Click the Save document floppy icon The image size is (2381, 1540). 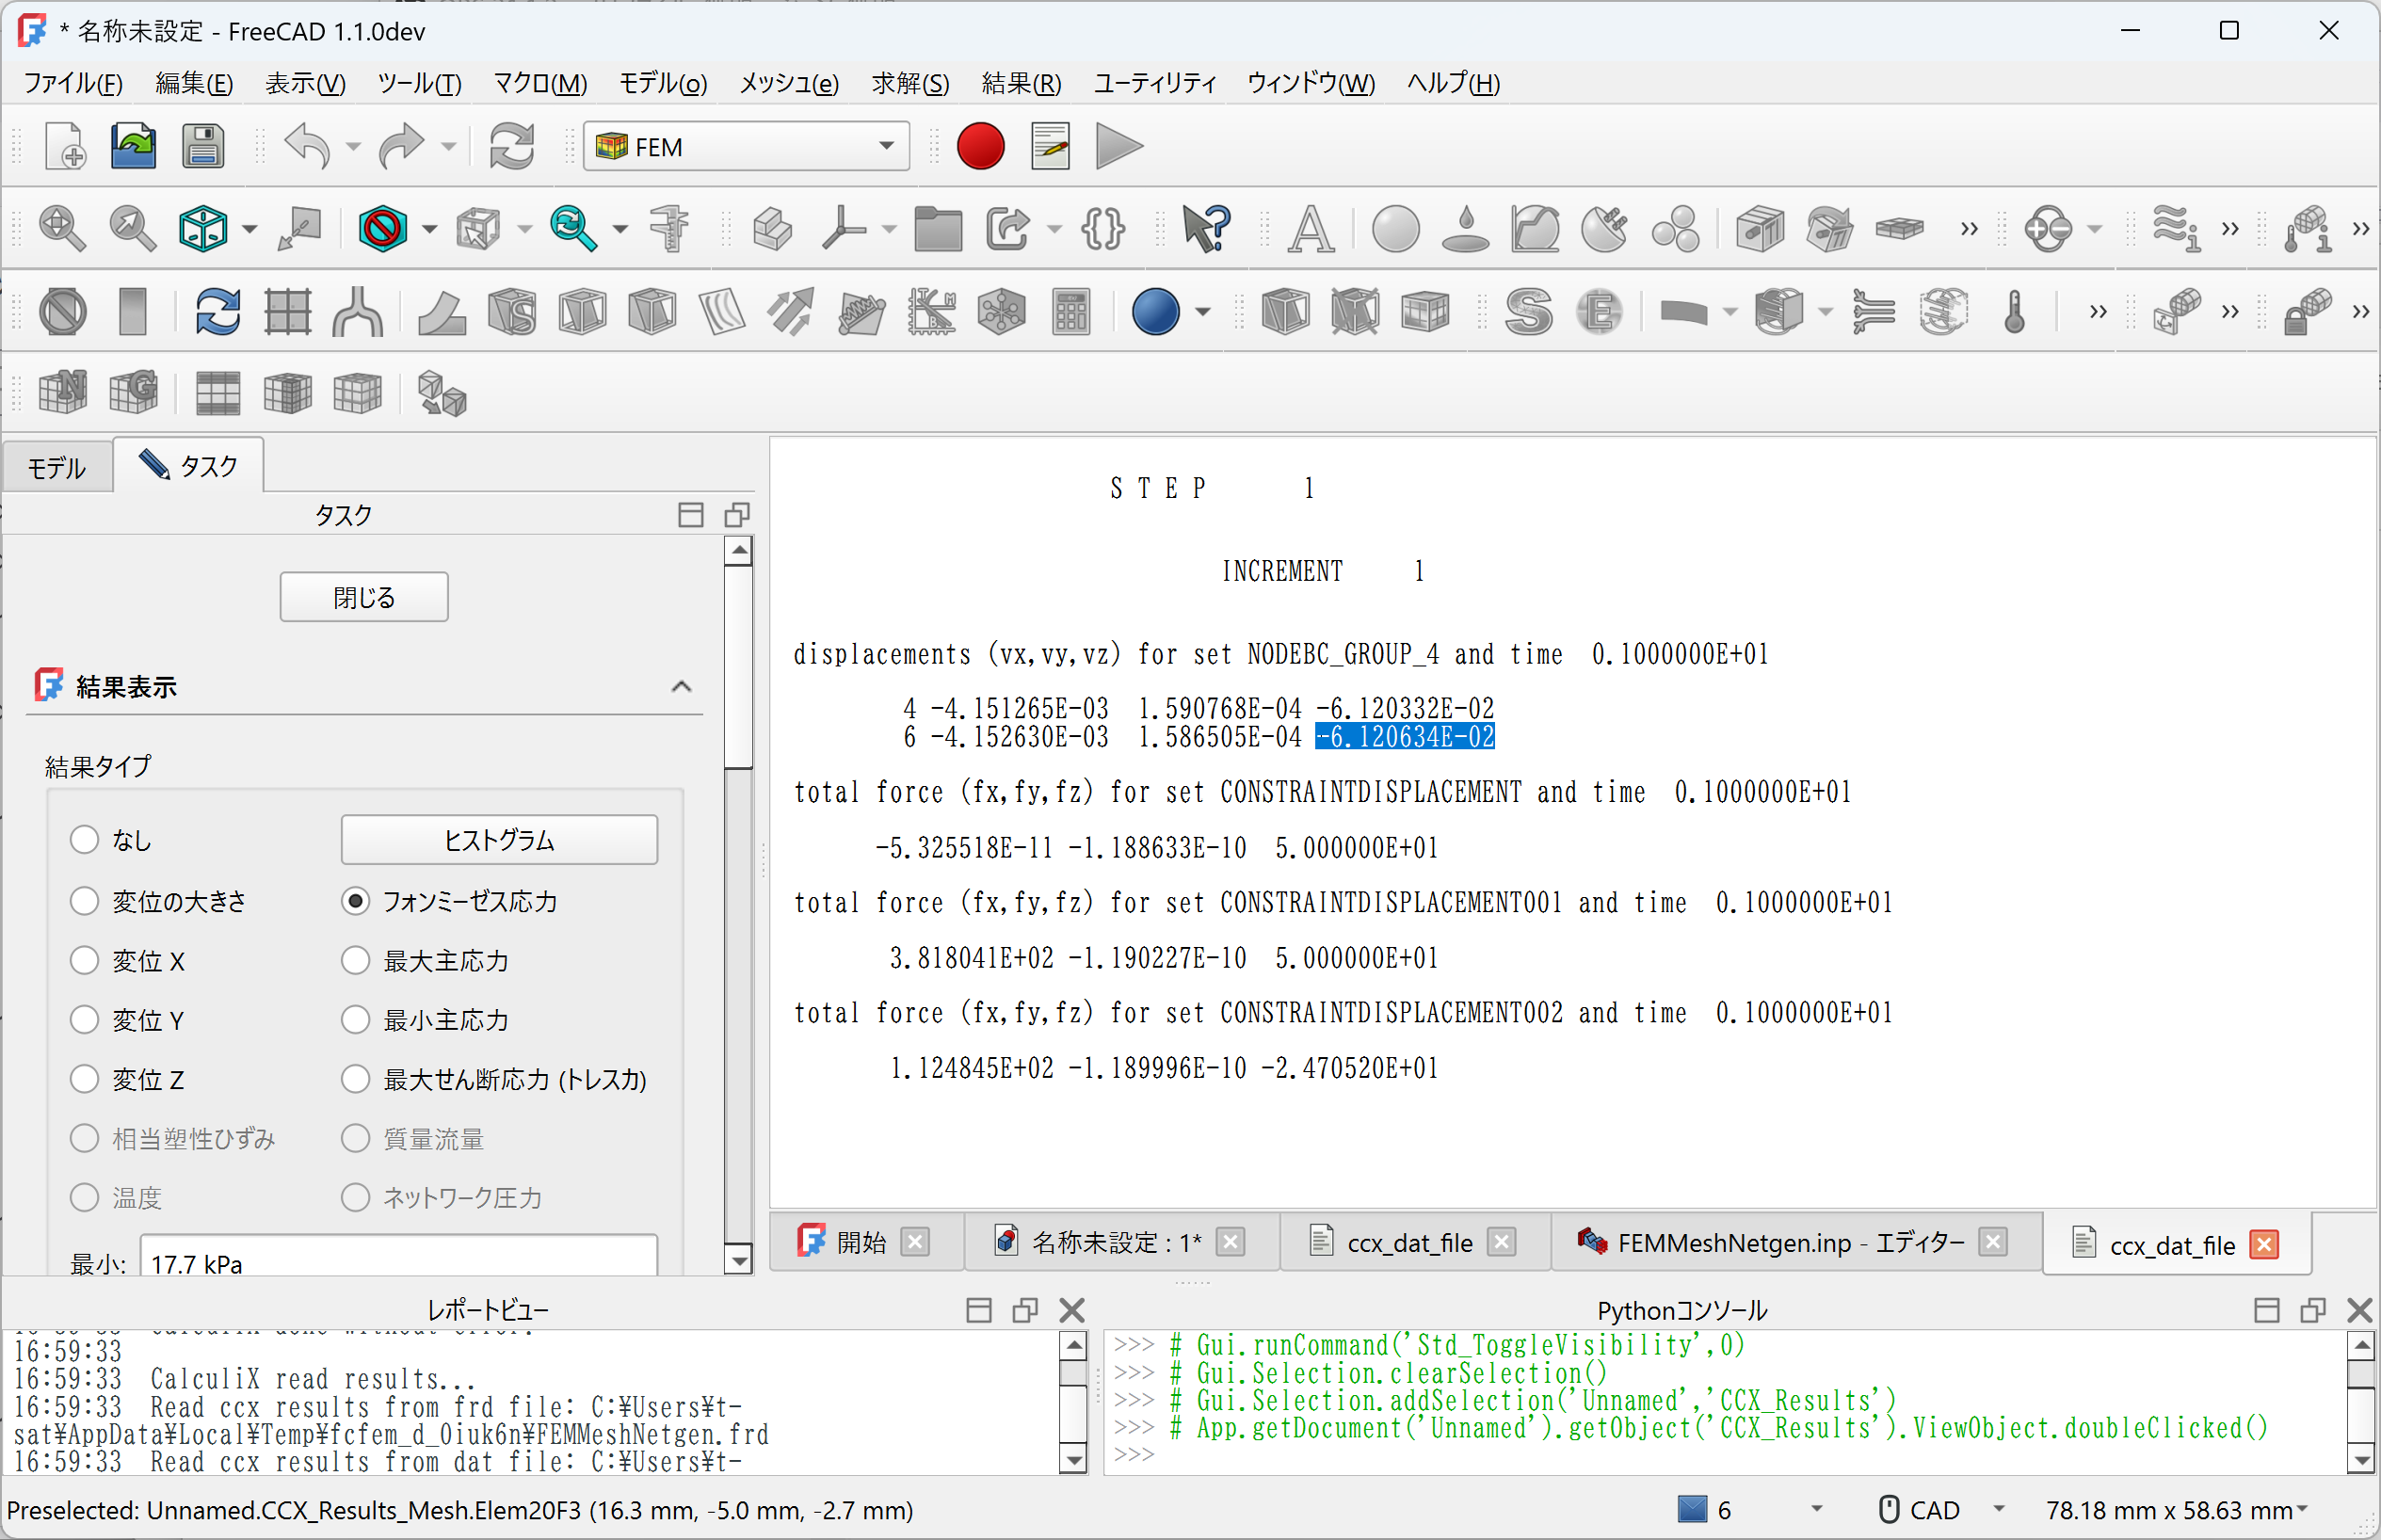tap(202, 147)
